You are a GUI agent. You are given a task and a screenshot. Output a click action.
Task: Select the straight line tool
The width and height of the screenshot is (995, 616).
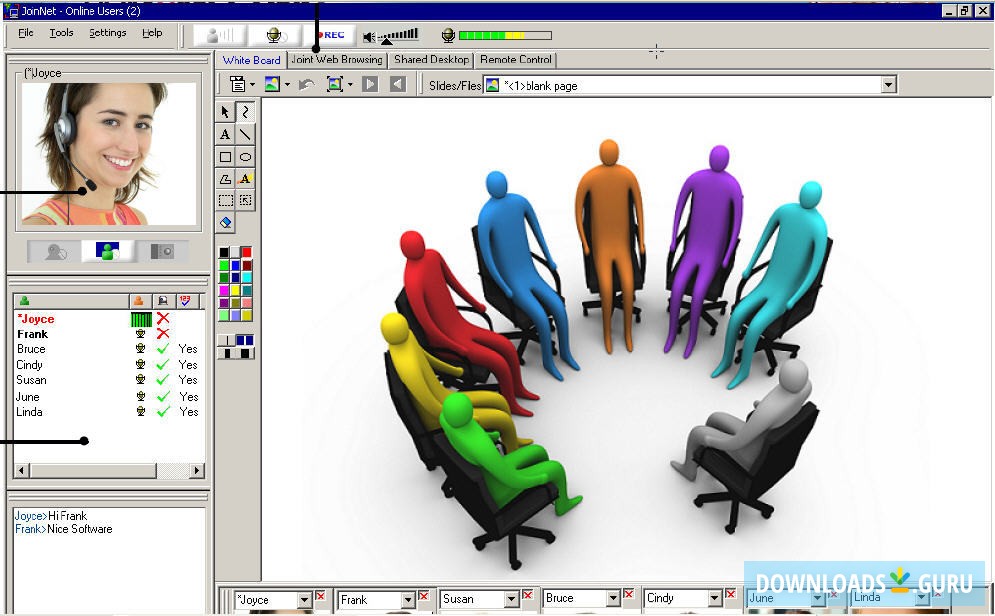coord(246,134)
